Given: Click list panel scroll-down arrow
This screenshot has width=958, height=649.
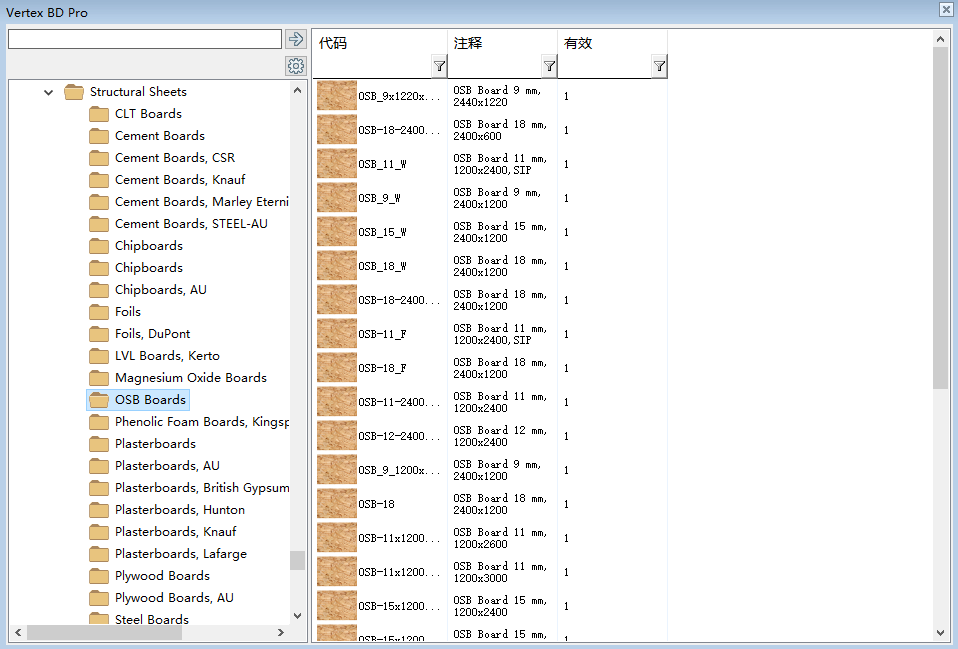Looking at the screenshot, I should point(940,633).
